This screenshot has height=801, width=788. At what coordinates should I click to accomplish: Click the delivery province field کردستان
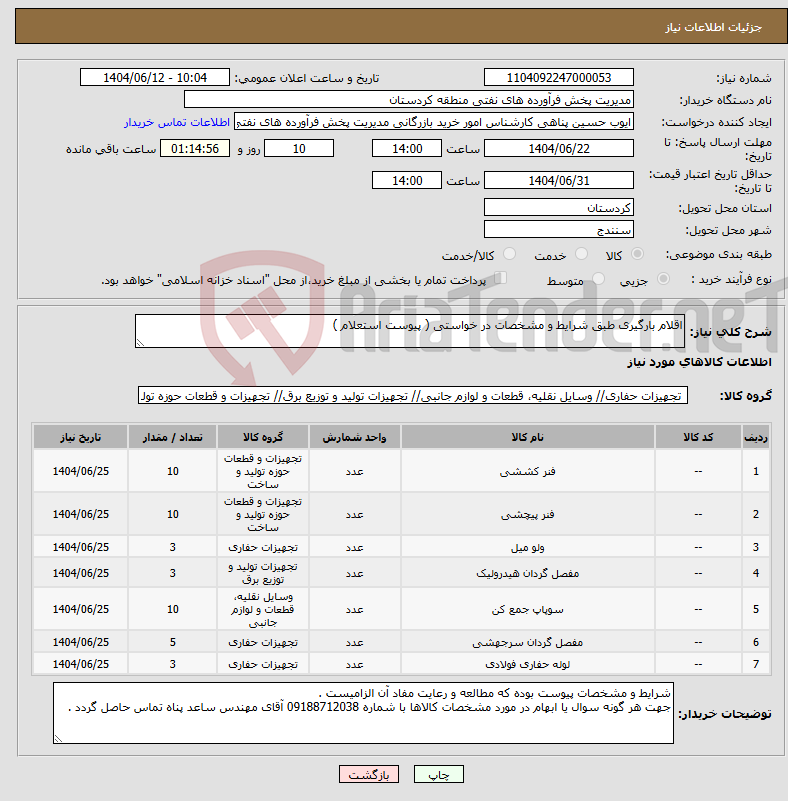click(x=559, y=207)
